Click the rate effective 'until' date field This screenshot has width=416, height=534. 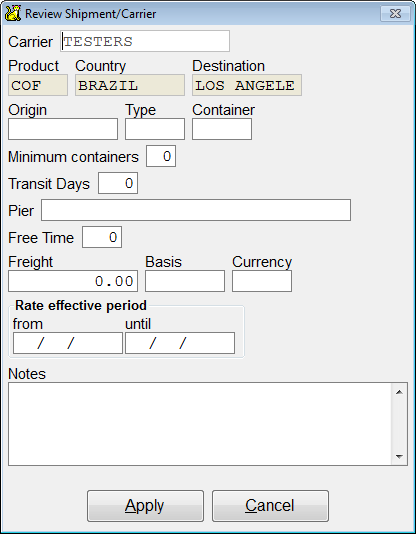180,343
